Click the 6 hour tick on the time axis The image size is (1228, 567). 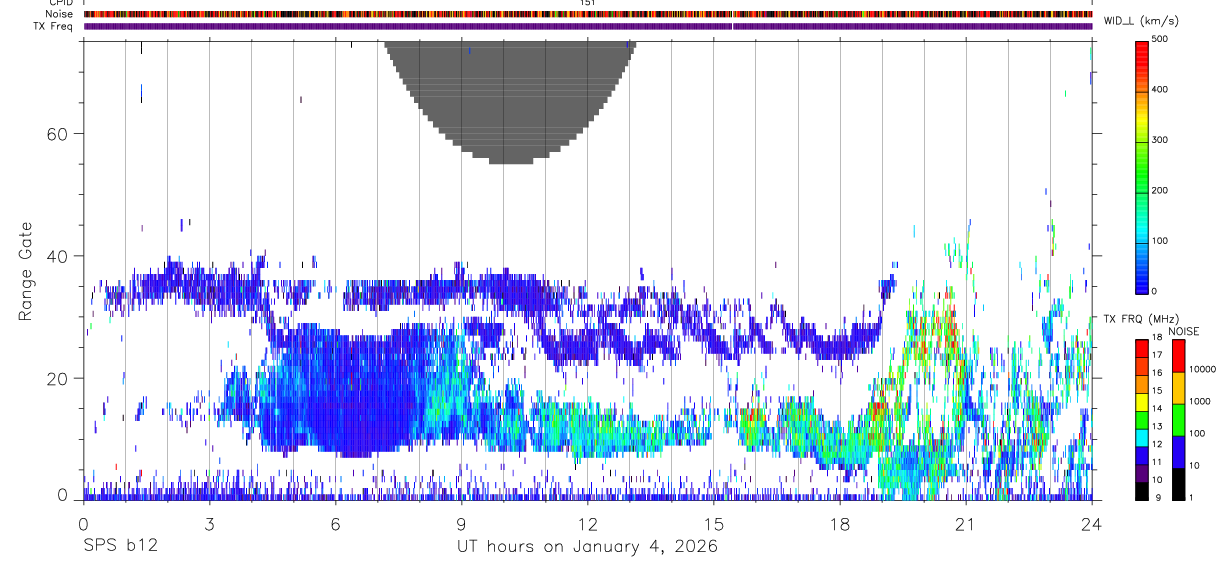[336, 524]
